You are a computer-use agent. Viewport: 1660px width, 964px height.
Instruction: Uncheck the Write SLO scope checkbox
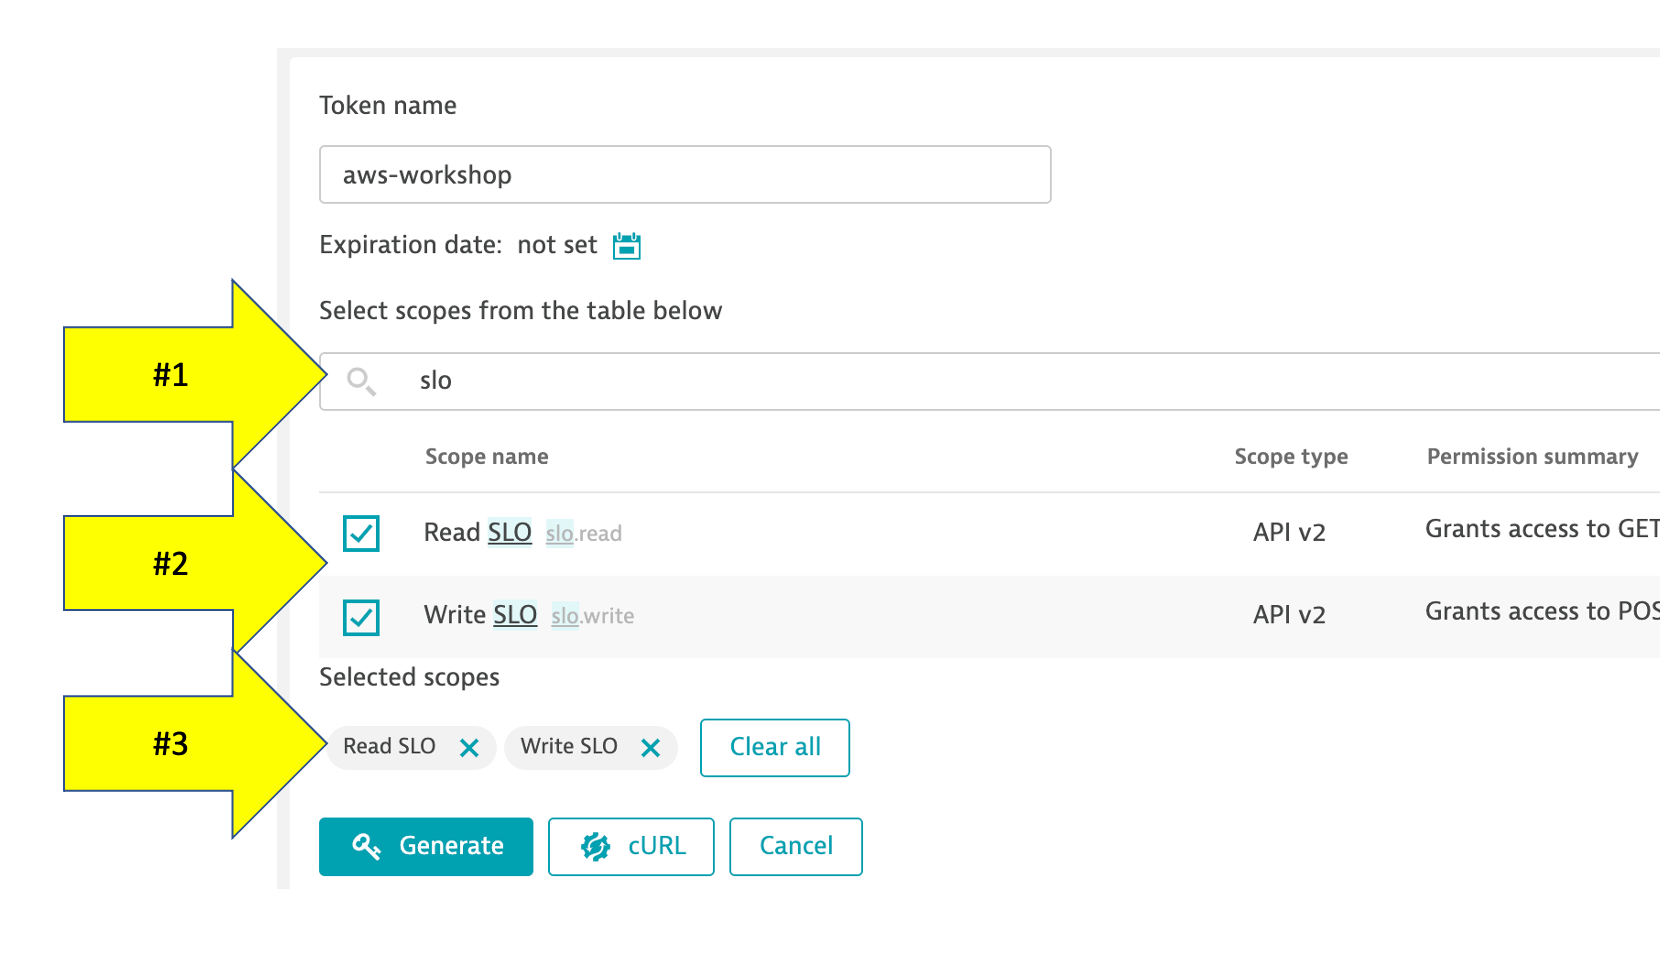[x=361, y=617]
